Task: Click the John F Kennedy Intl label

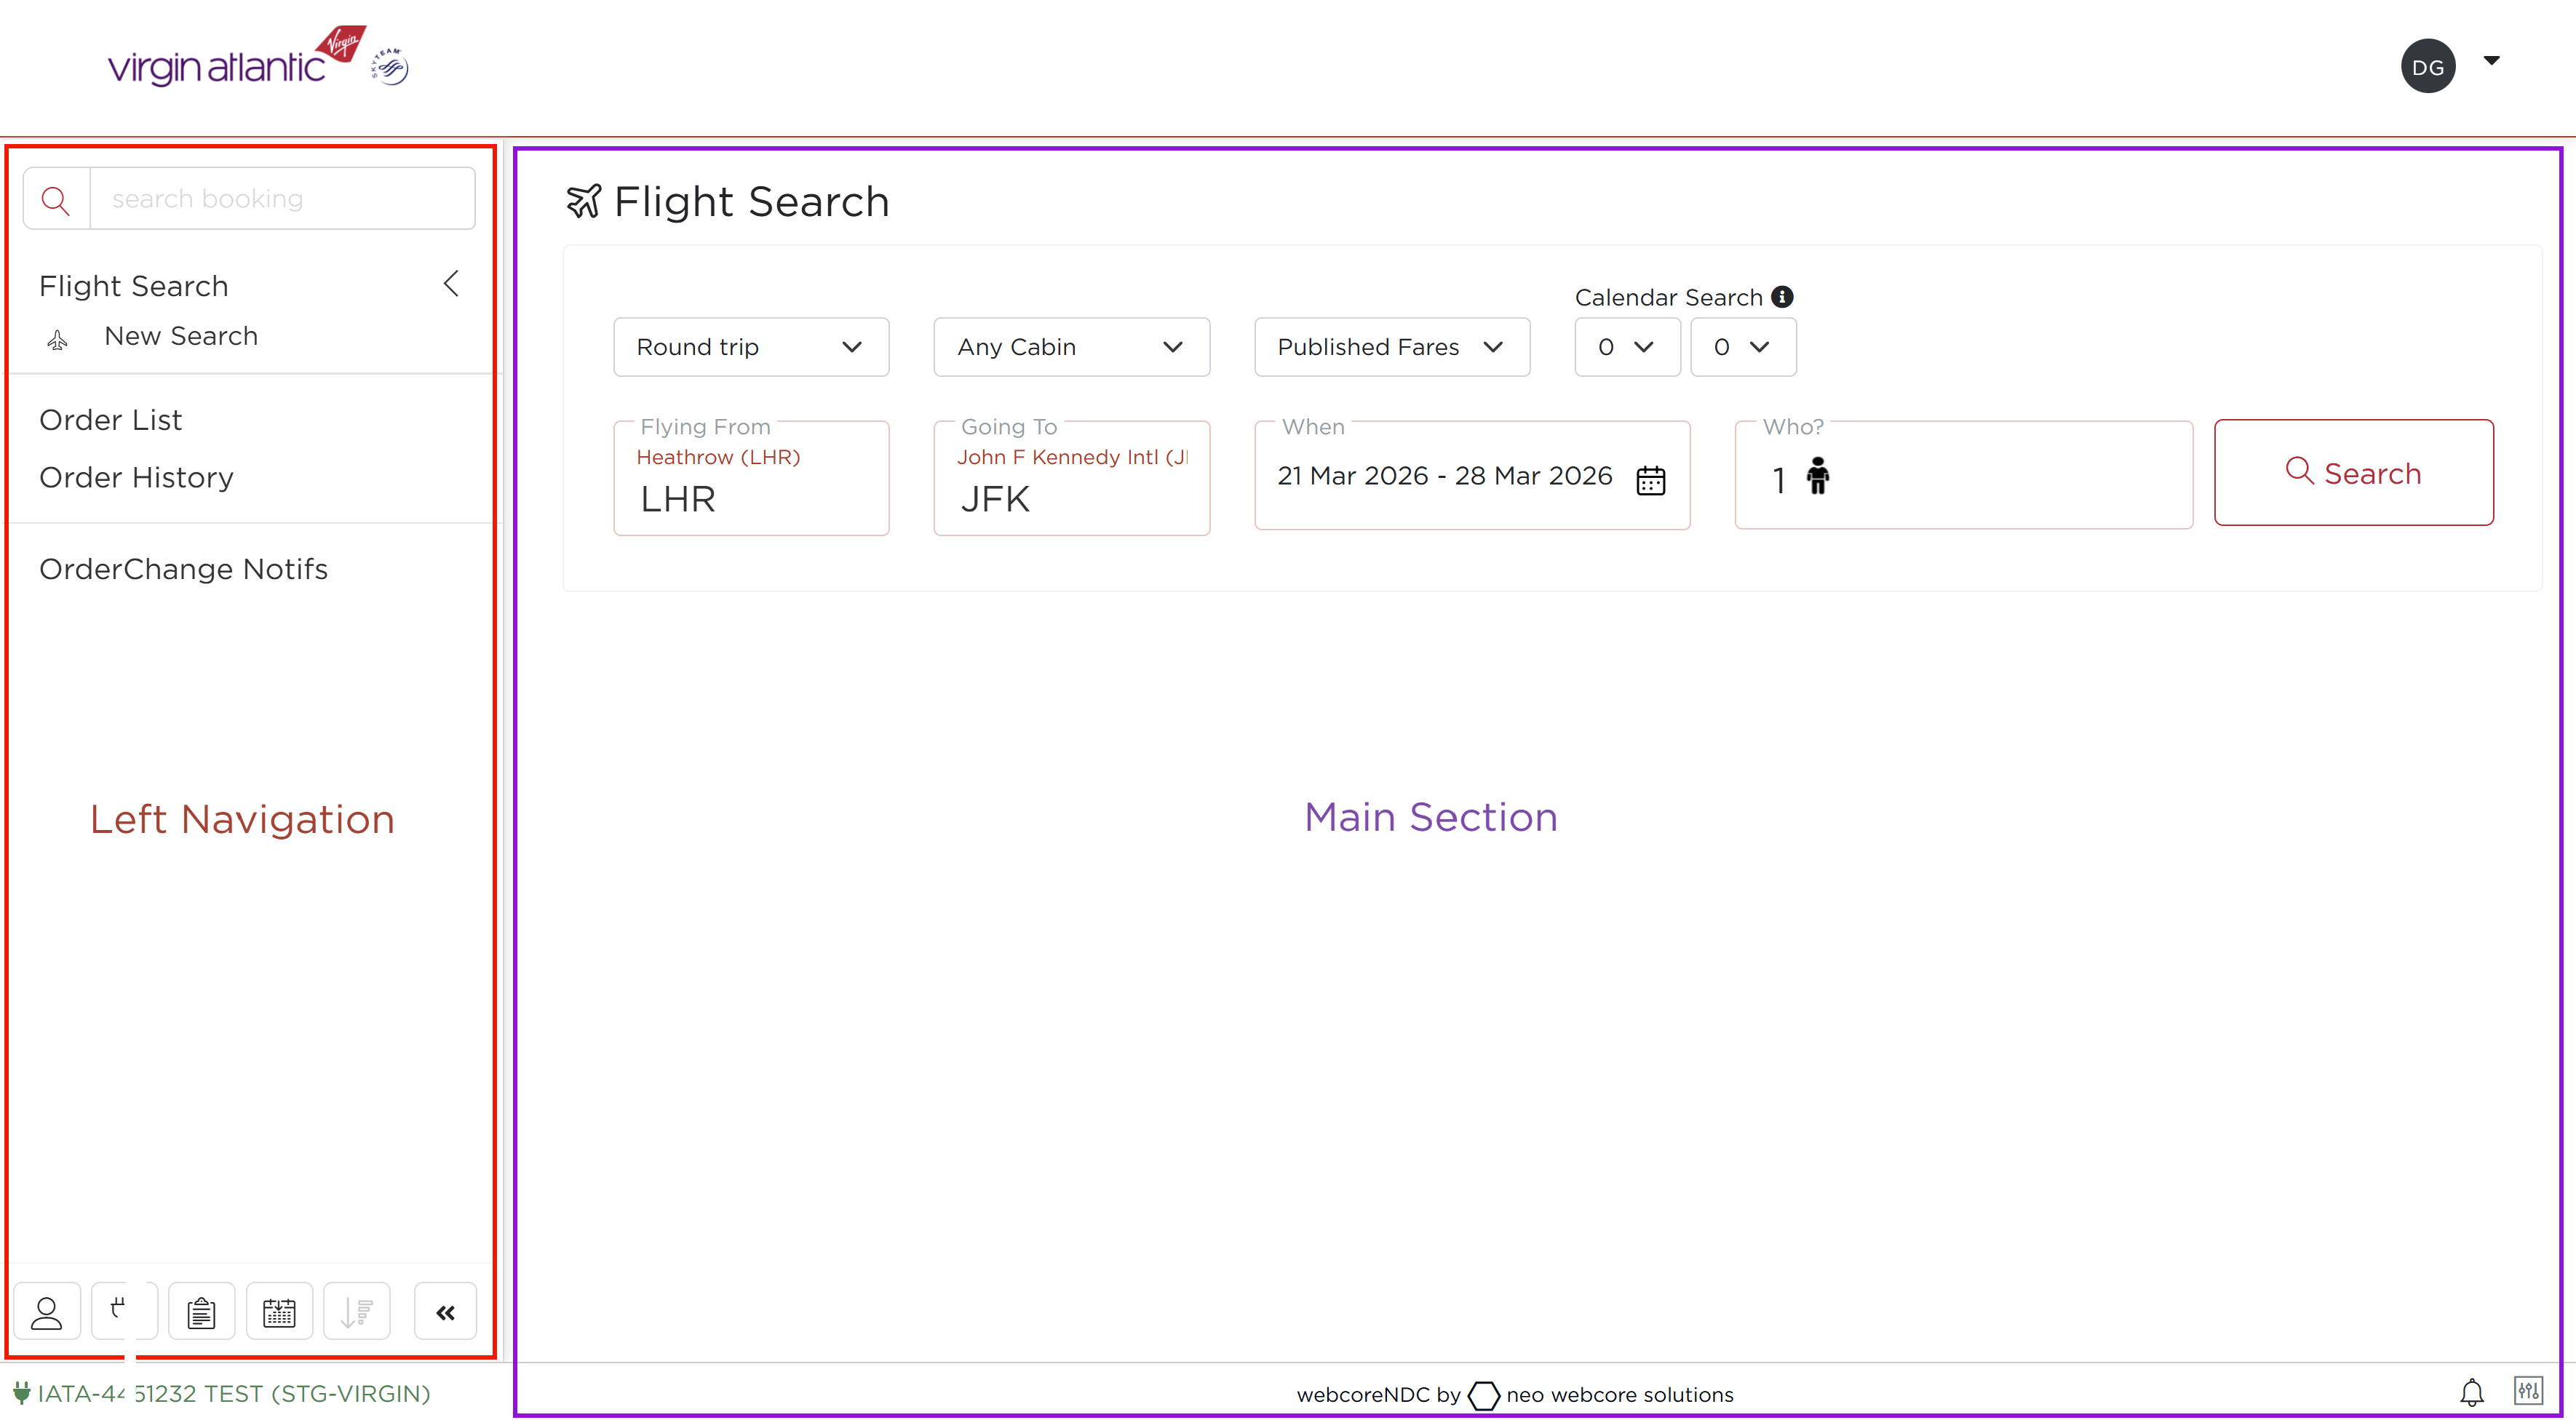Action: pos(1072,457)
